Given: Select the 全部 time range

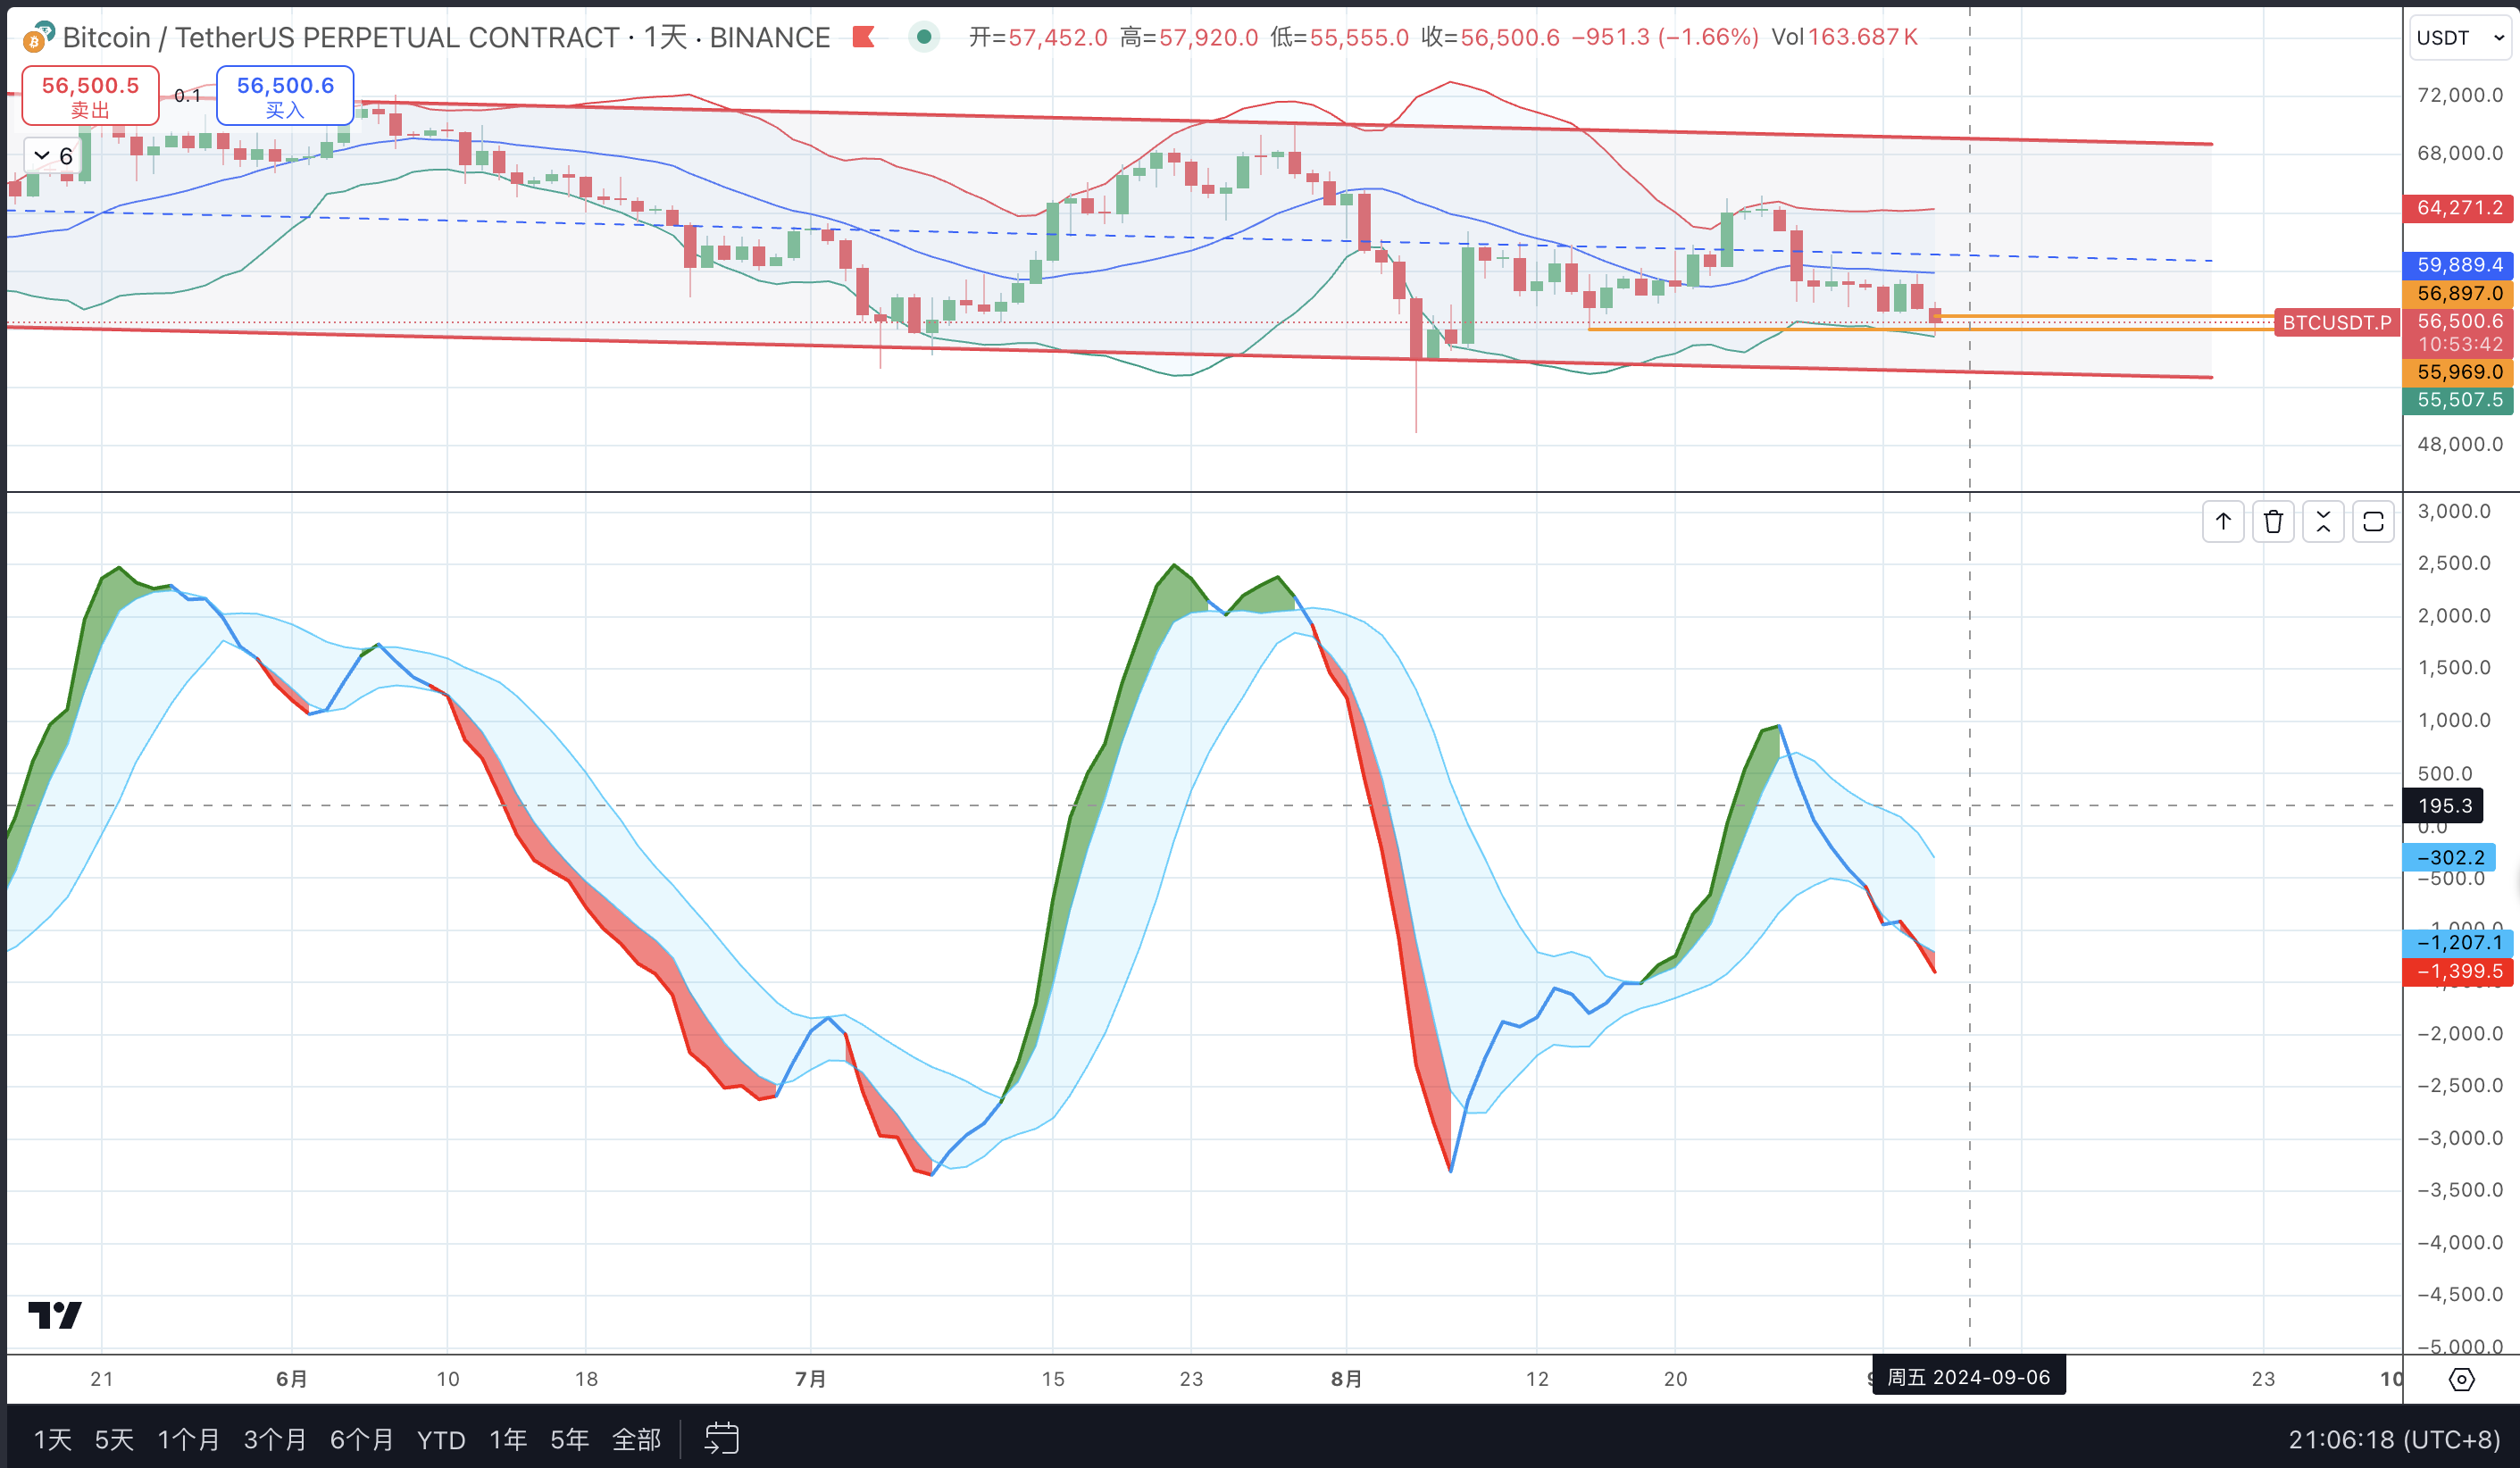Looking at the screenshot, I should 636,1439.
